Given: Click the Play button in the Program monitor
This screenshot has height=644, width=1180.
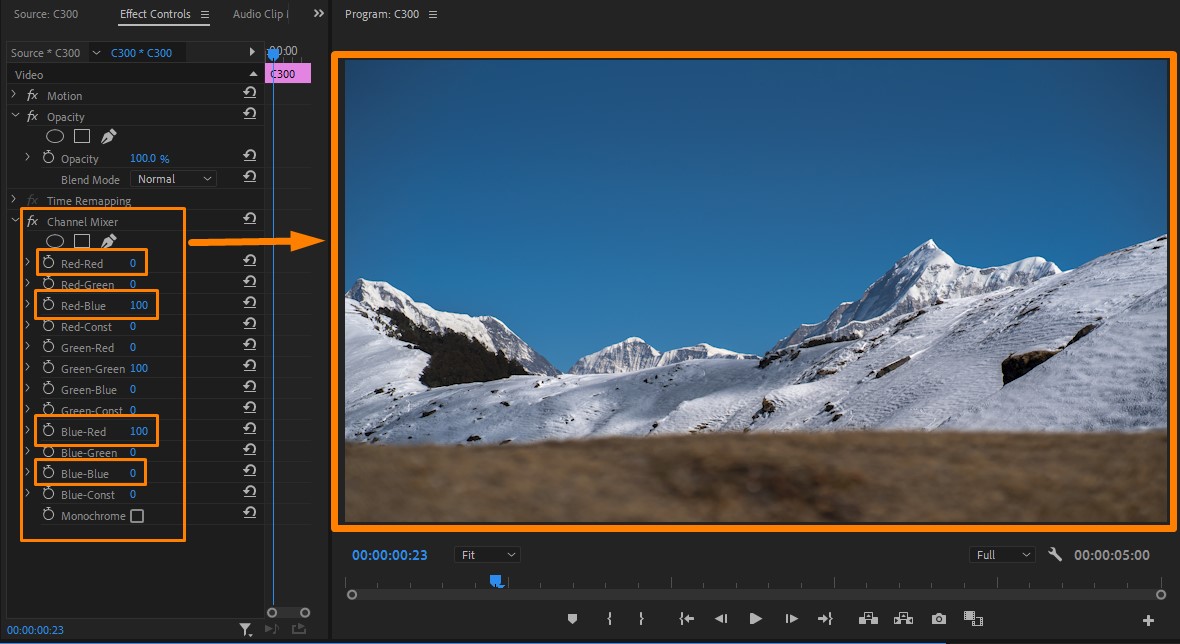Looking at the screenshot, I should click(756, 618).
